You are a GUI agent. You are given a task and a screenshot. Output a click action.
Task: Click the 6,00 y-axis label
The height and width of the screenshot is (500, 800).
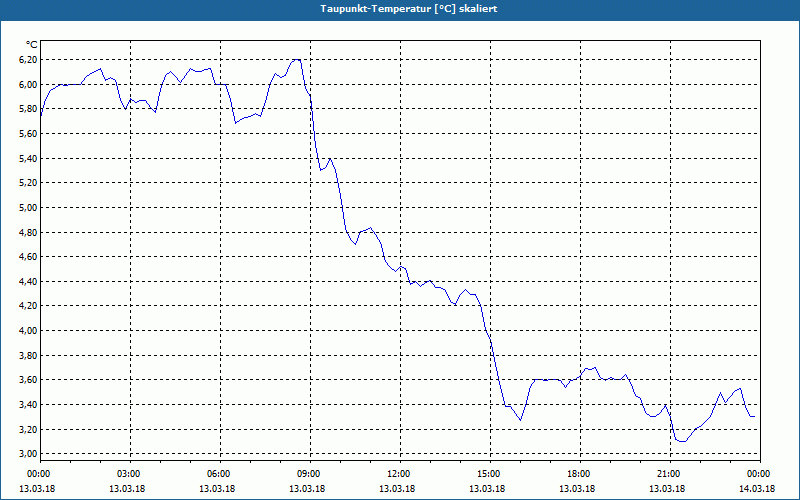coord(29,84)
